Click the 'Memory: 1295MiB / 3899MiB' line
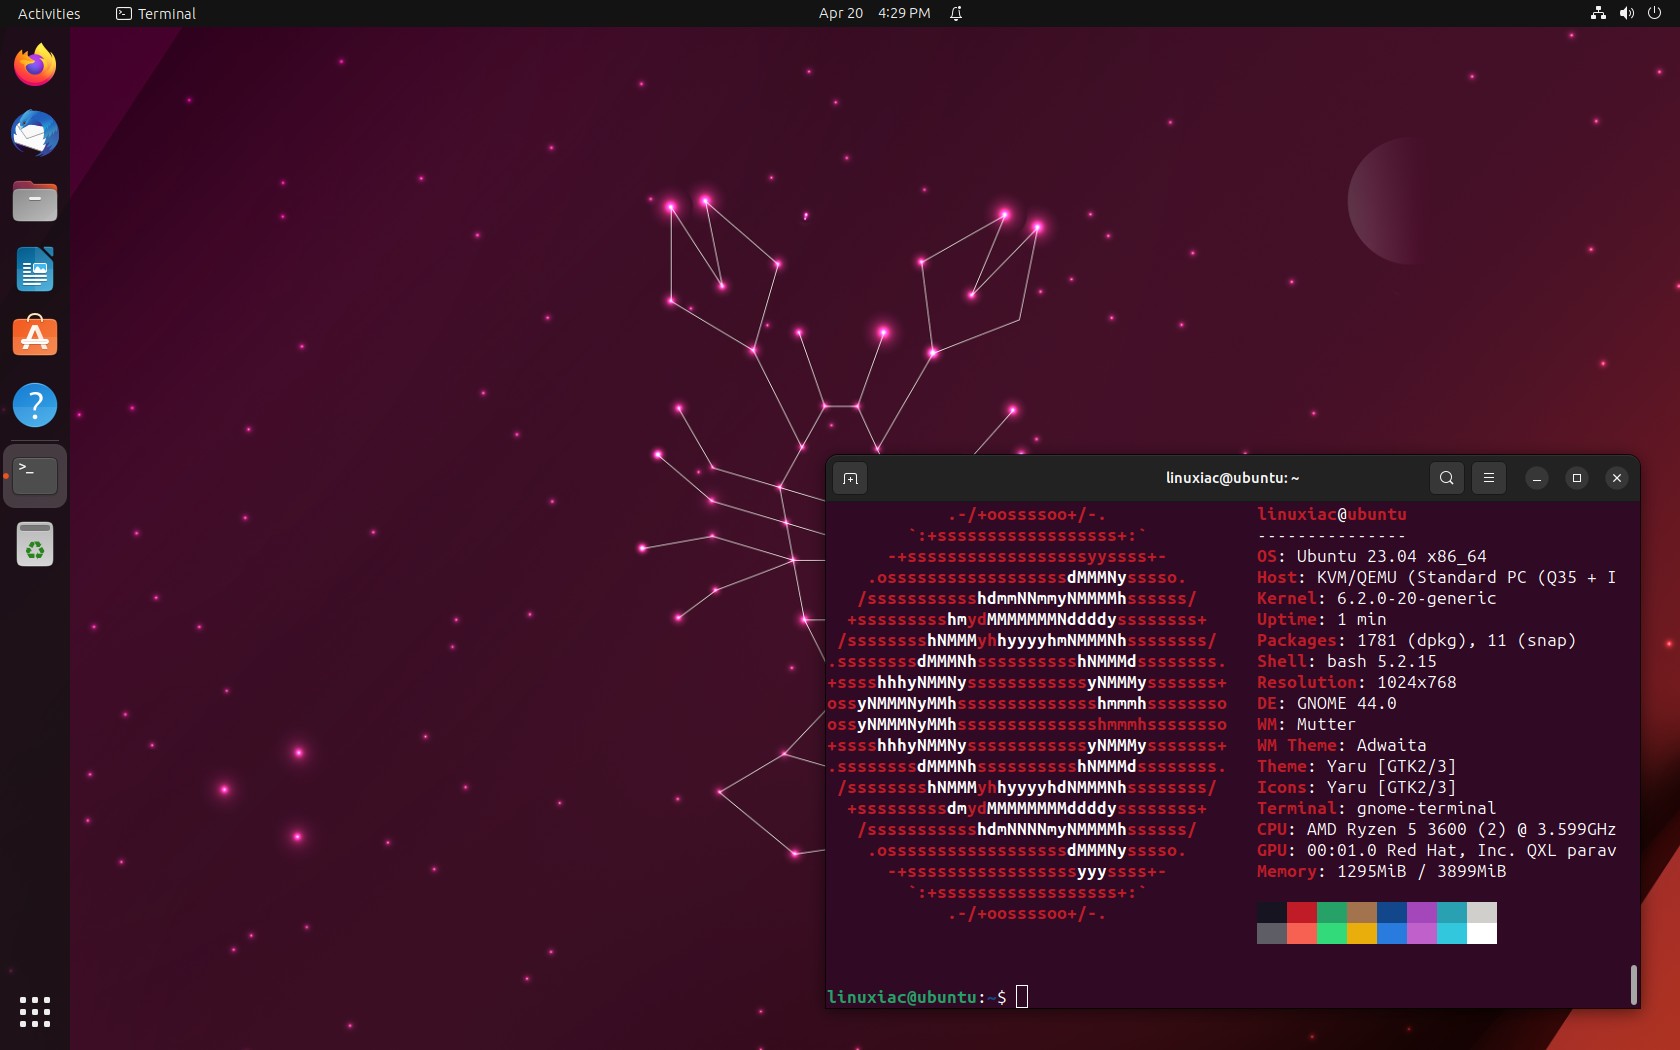This screenshot has height=1050, width=1680. tap(1381, 871)
